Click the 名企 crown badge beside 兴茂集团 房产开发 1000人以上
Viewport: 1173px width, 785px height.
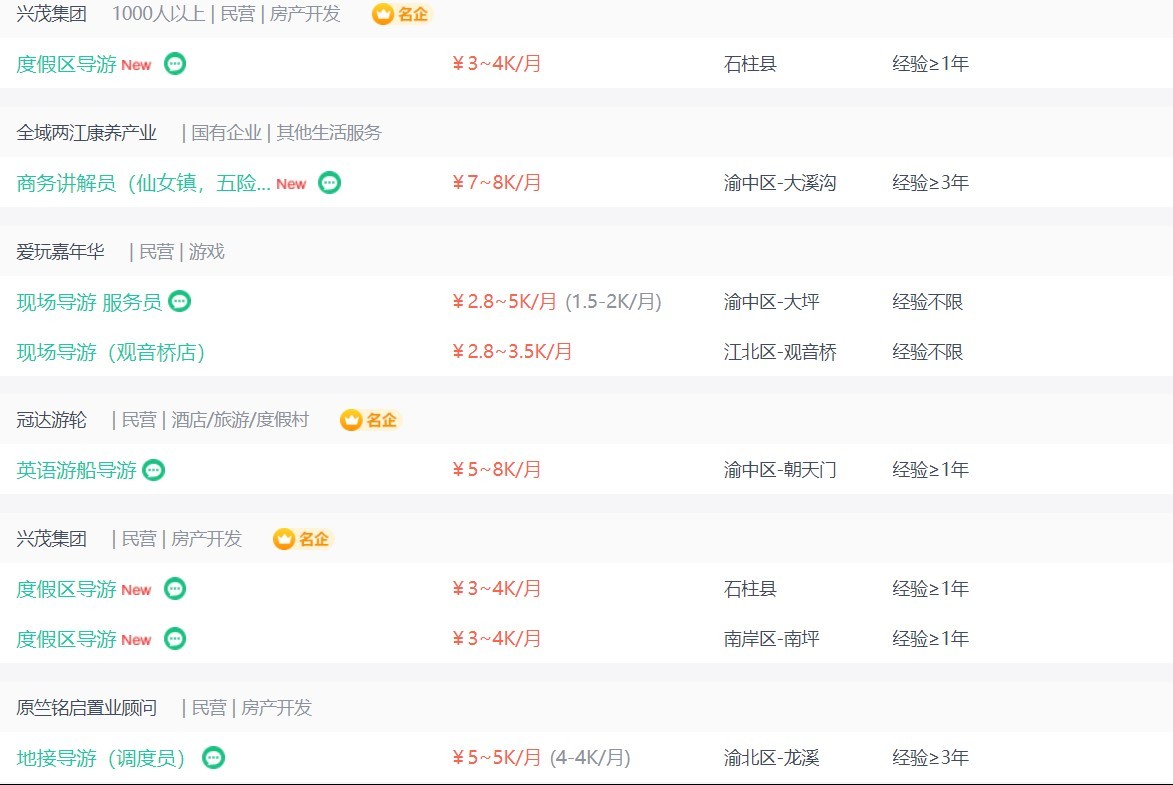click(x=402, y=14)
